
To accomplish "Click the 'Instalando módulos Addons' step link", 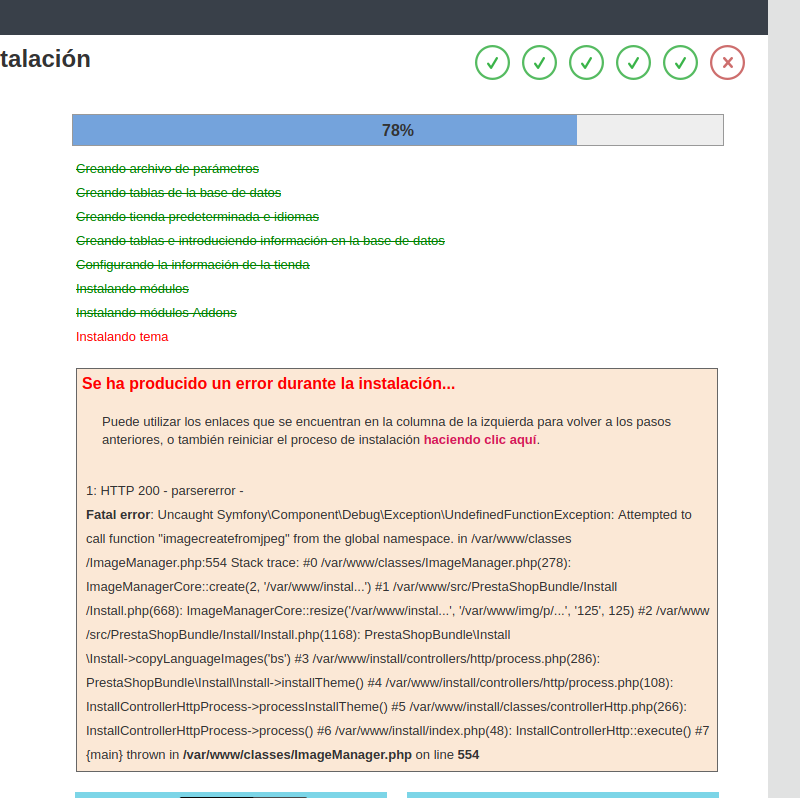I will (x=156, y=312).
